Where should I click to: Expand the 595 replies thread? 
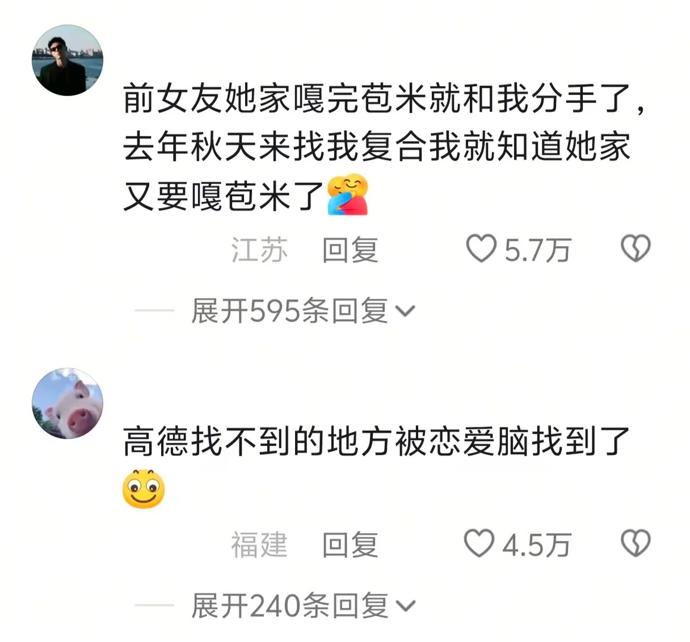303,311
